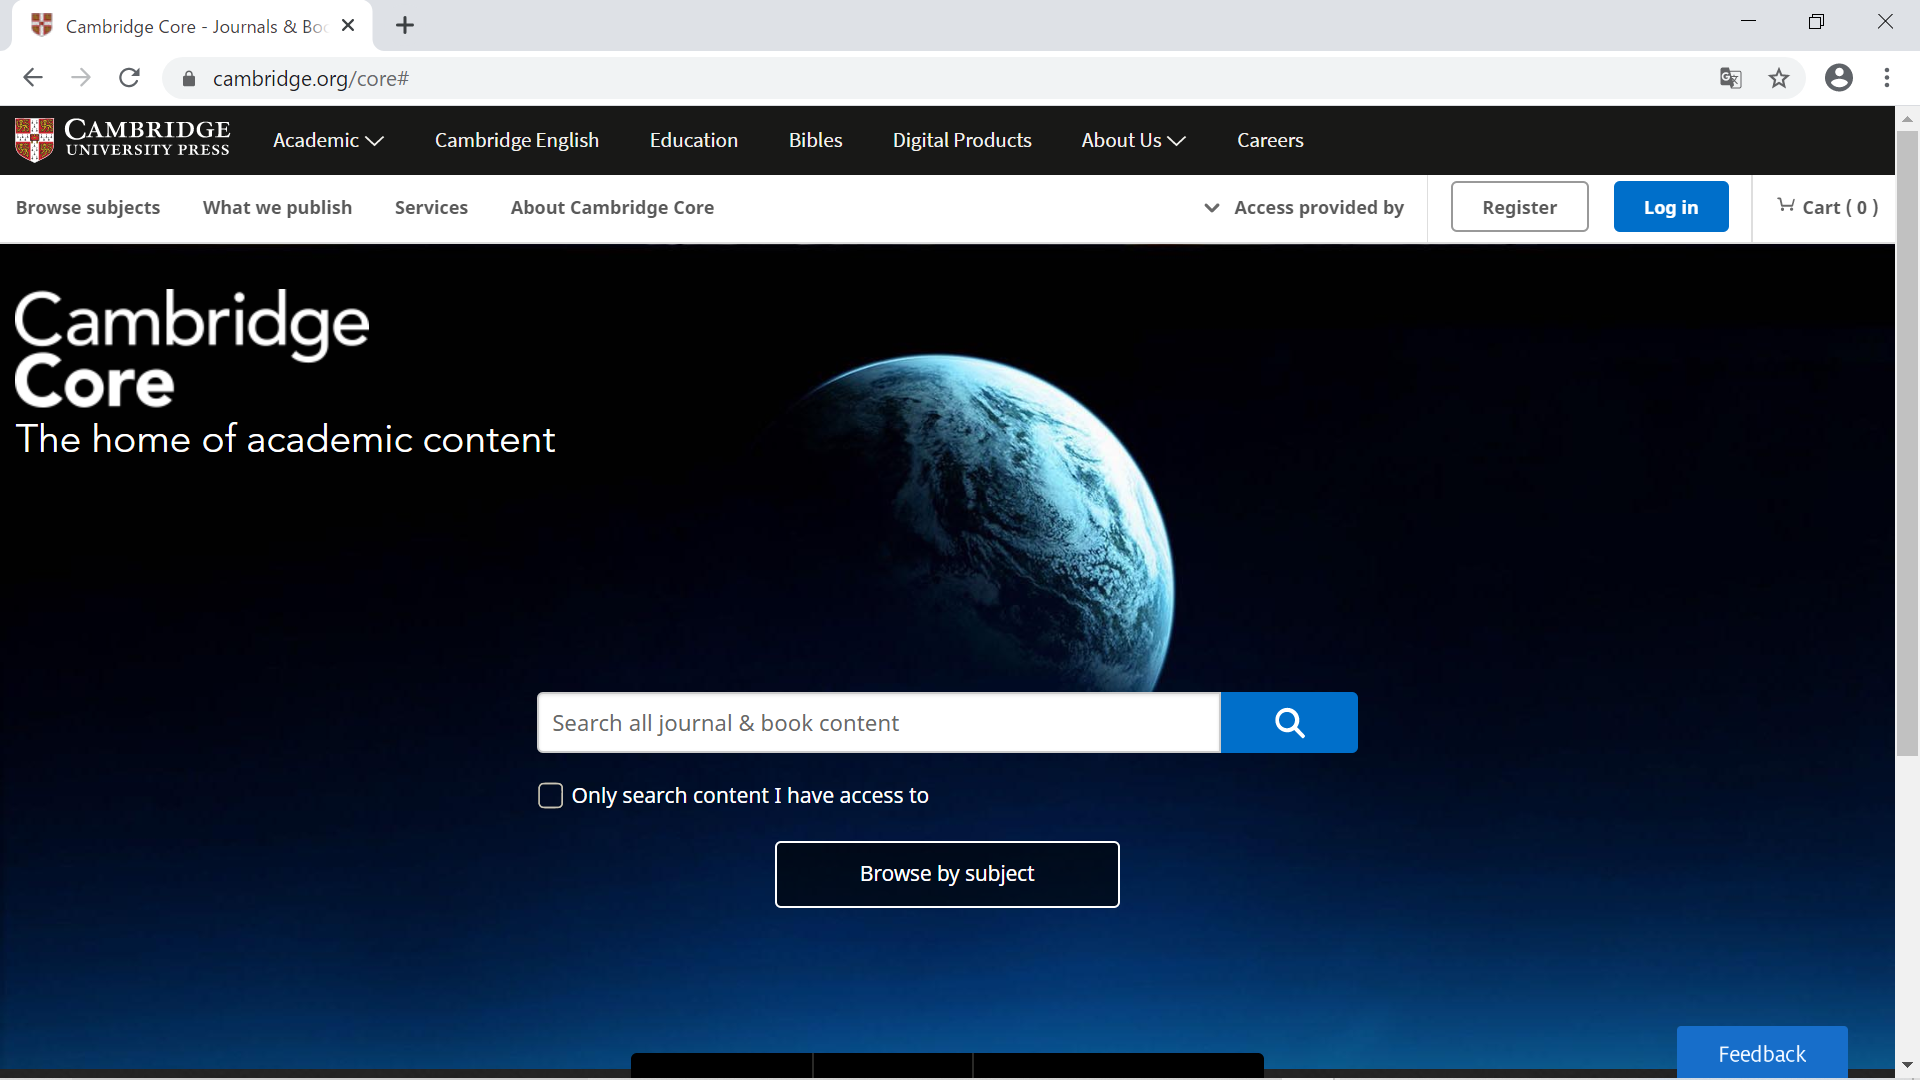
Task: Focus the Search all journal & book content field
Action: 879,722
